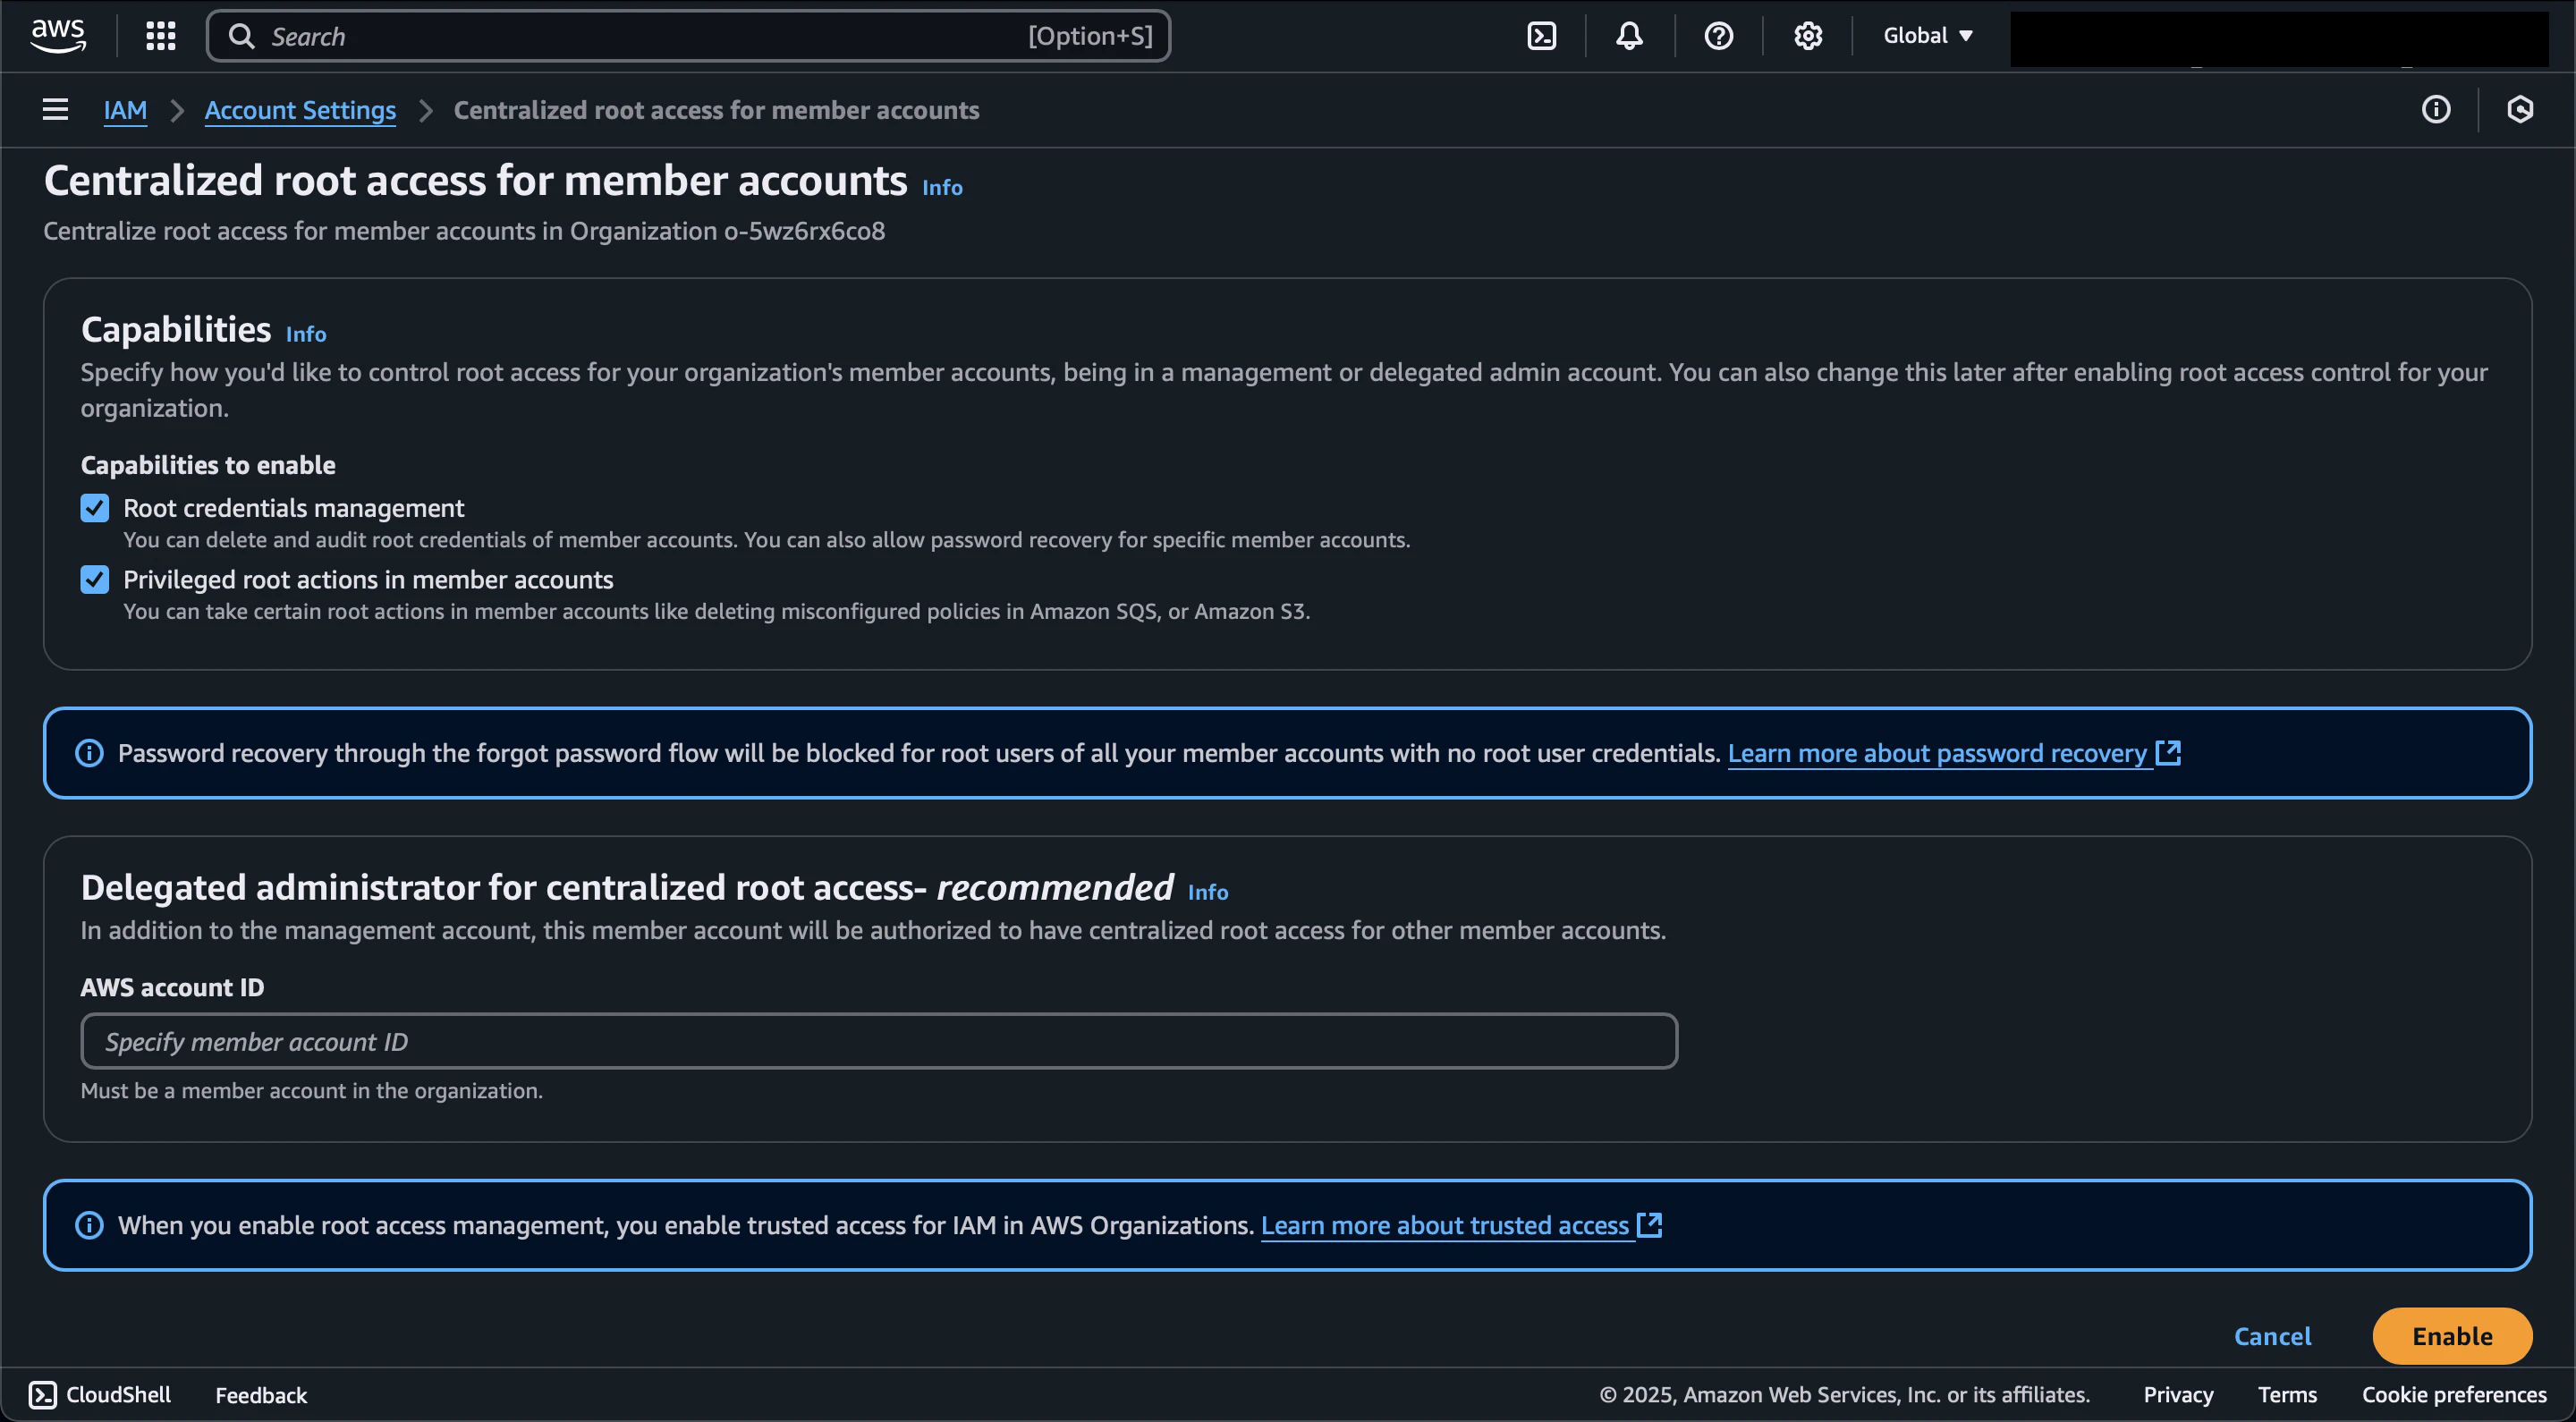Screen dimensions: 2576x1422
Task: Open the AWS services grid menu
Action: point(160,36)
